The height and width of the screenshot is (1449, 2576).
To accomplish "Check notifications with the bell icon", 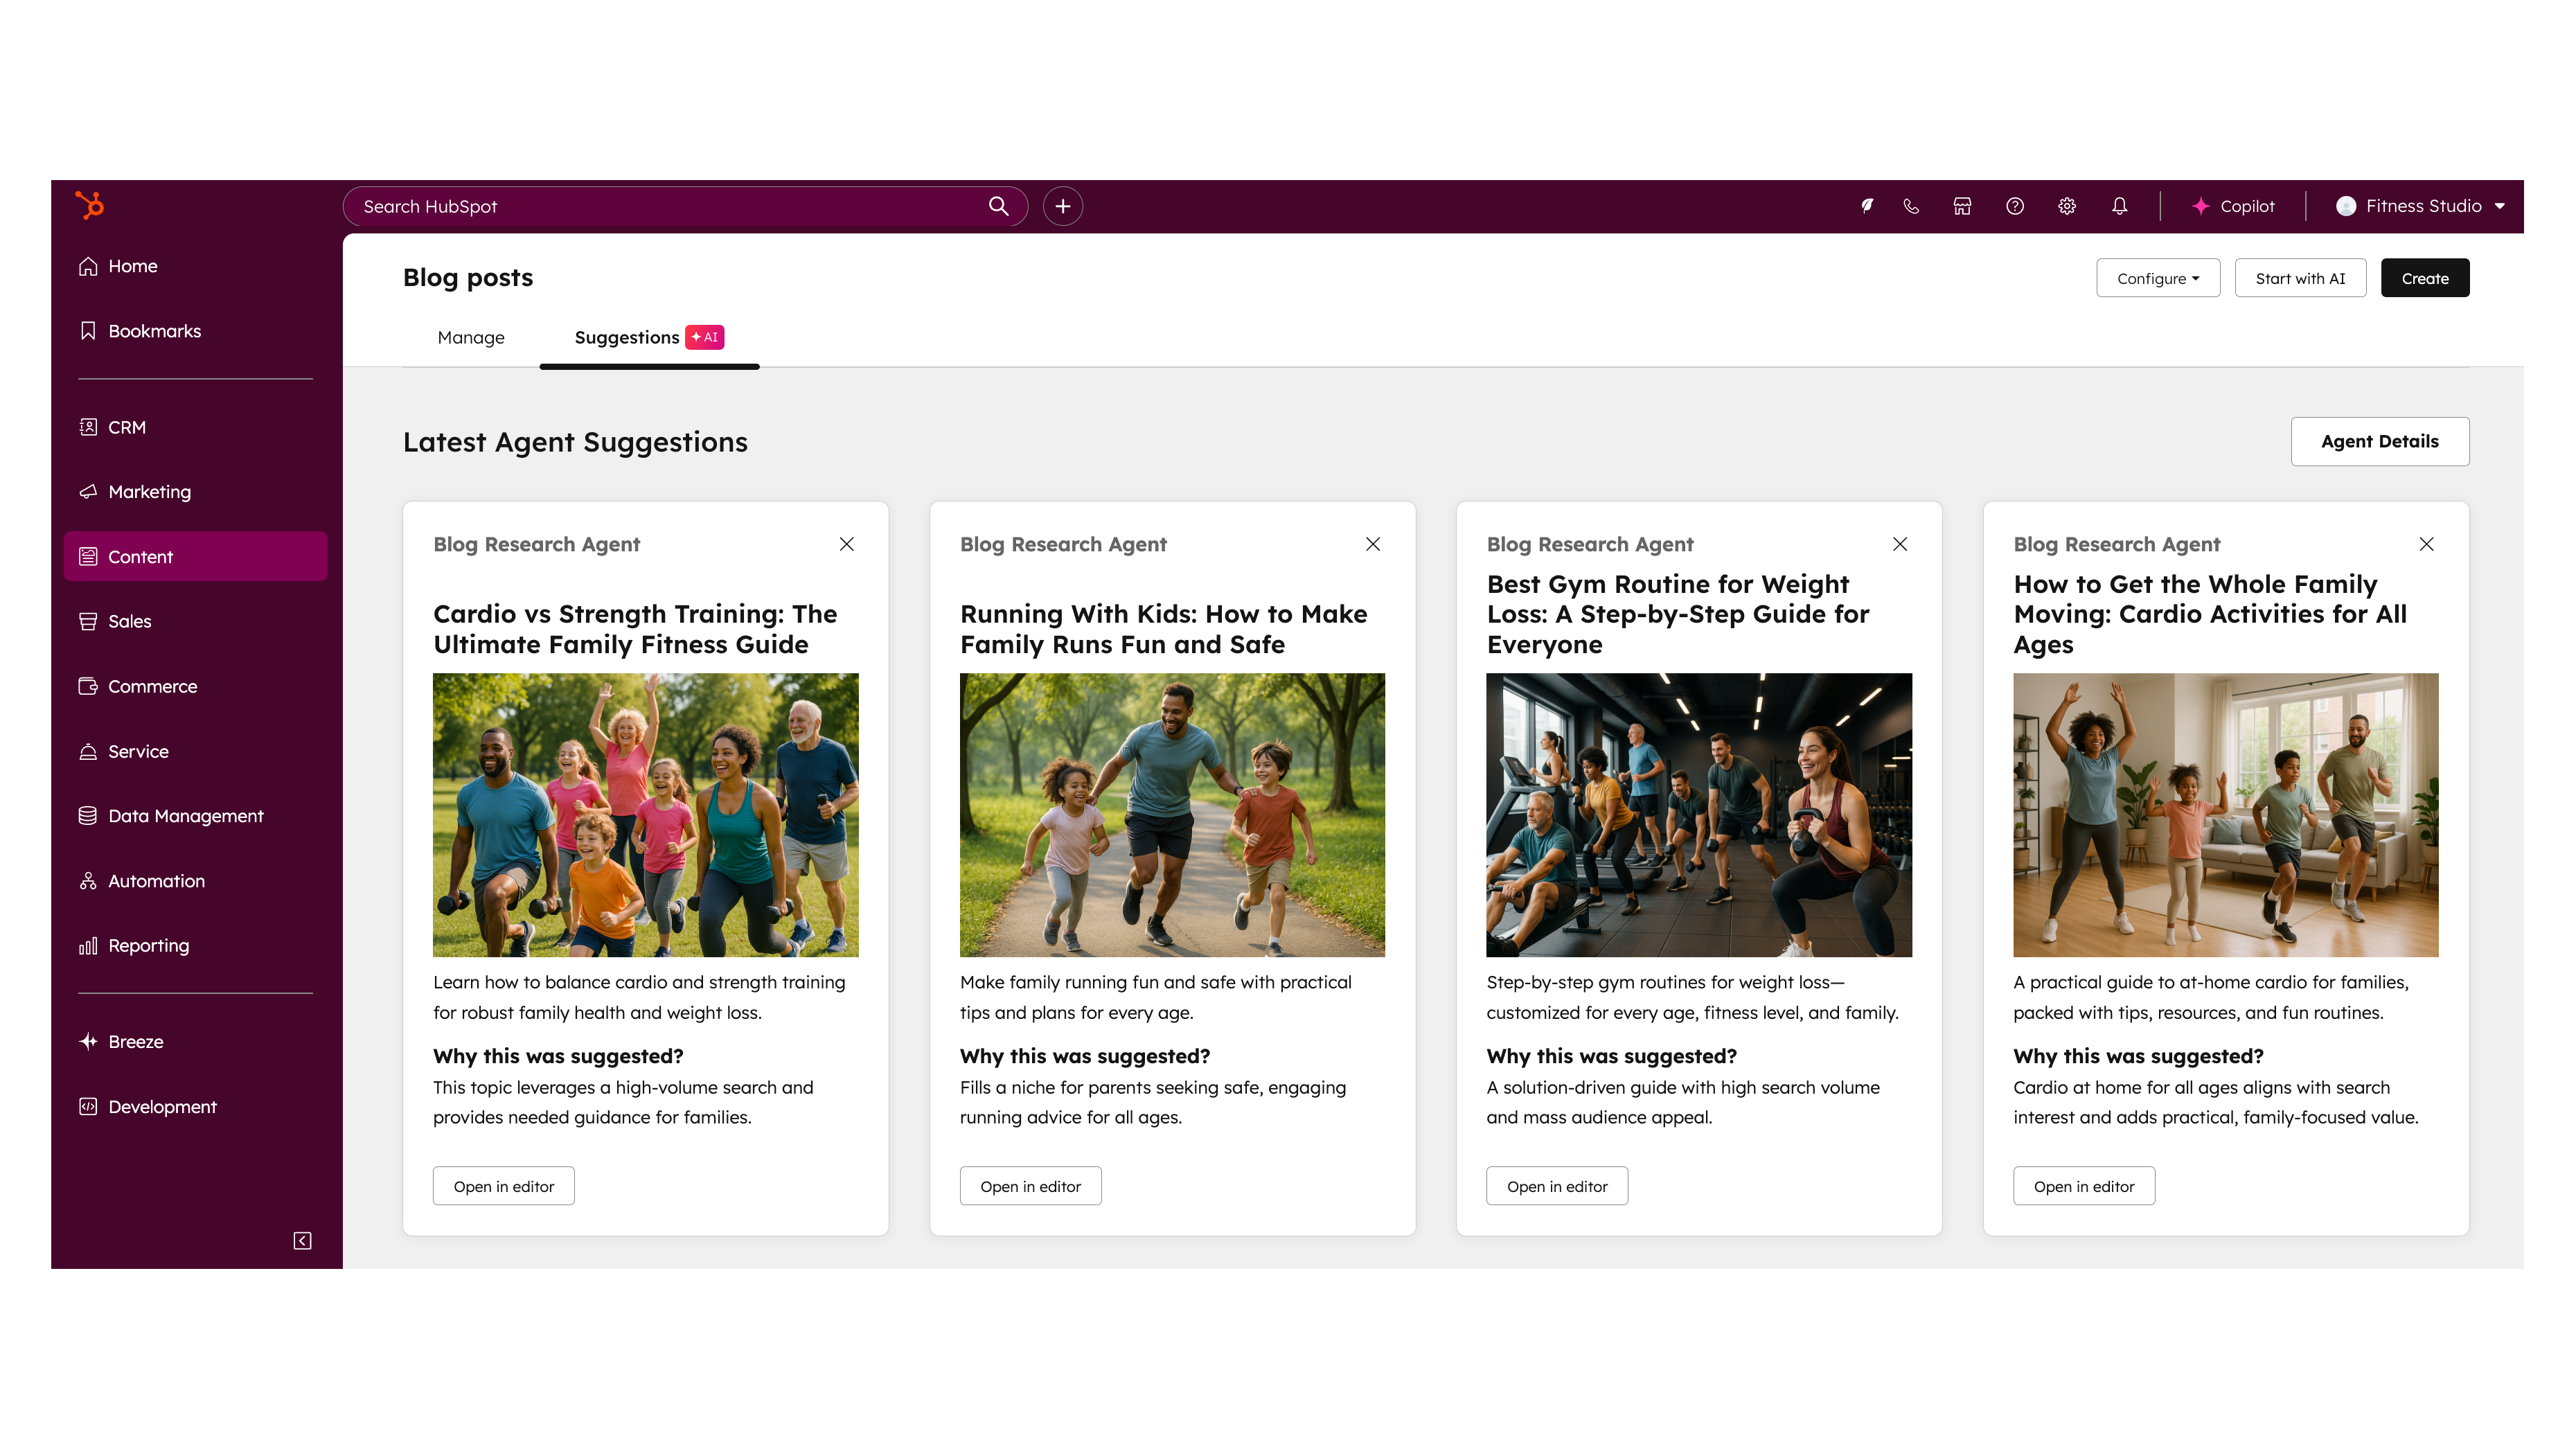I will point(2119,206).
